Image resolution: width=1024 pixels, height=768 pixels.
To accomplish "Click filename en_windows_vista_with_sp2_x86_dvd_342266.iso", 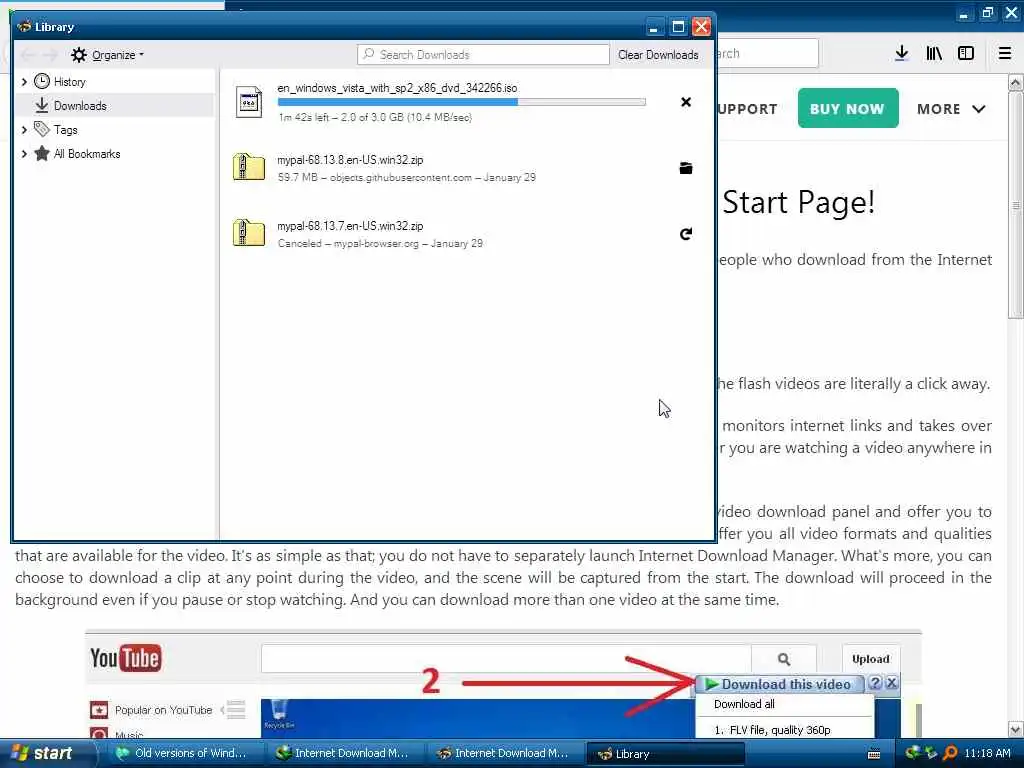I will click(x=397, y=88).
